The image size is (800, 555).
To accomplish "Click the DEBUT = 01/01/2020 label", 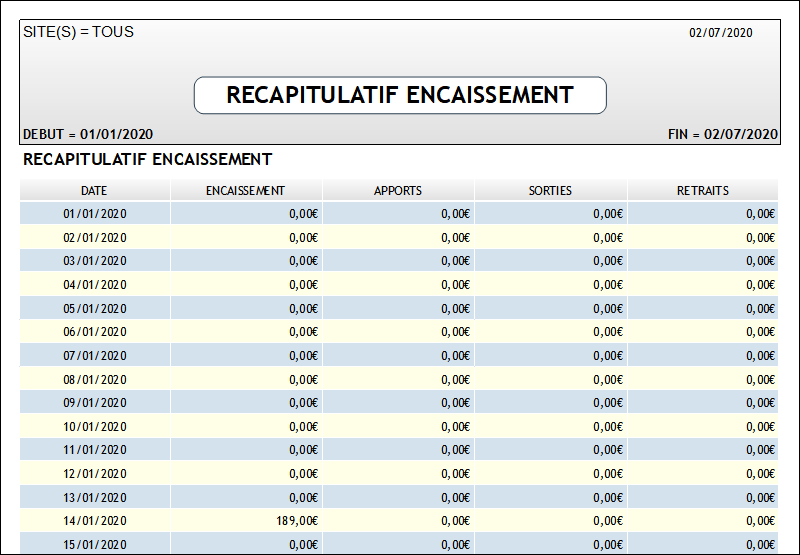I will pyautogui.click(x=87, y=134).
